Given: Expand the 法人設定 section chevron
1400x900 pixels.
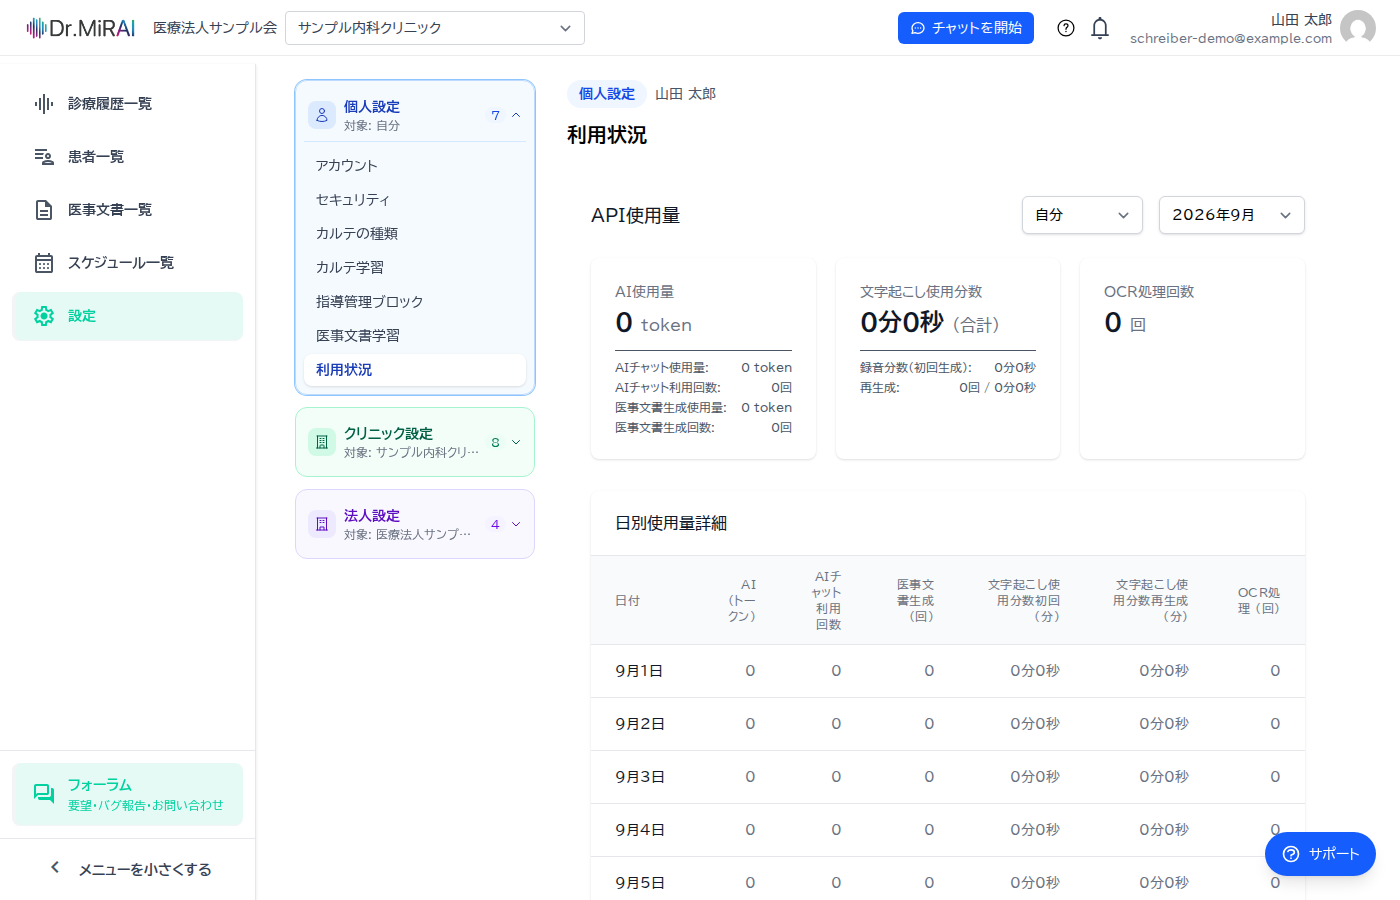Looking at the screenshot, I should pyautogui.click(x=516, y=524).
